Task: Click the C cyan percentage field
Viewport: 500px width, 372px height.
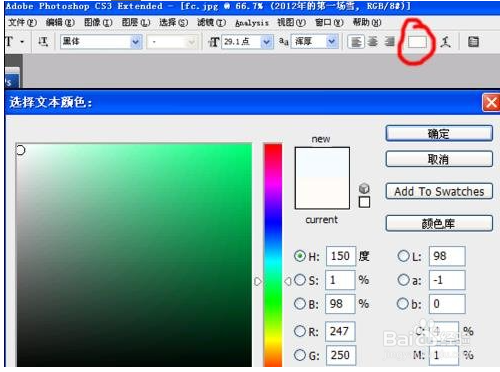Action: click(444, 331)
